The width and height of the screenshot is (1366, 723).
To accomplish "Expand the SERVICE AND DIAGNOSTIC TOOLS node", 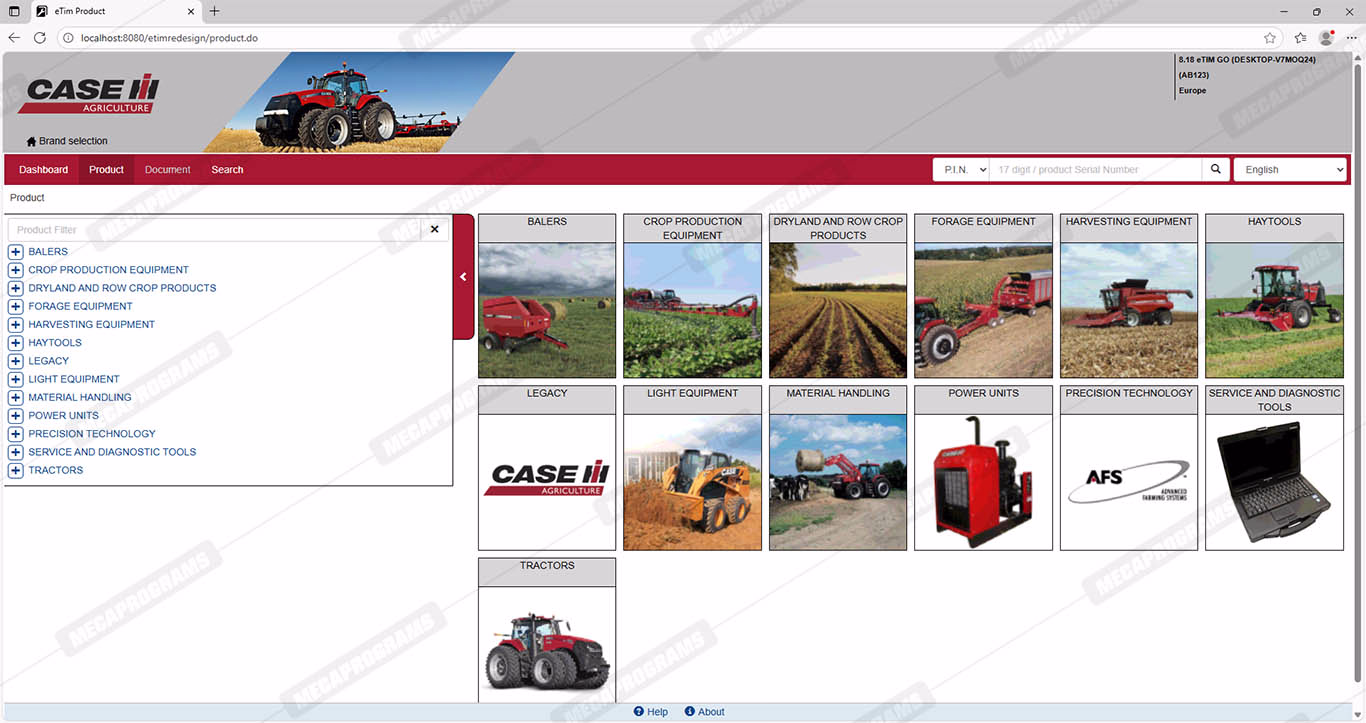I will pyautogui.click(x=15, y=452).
